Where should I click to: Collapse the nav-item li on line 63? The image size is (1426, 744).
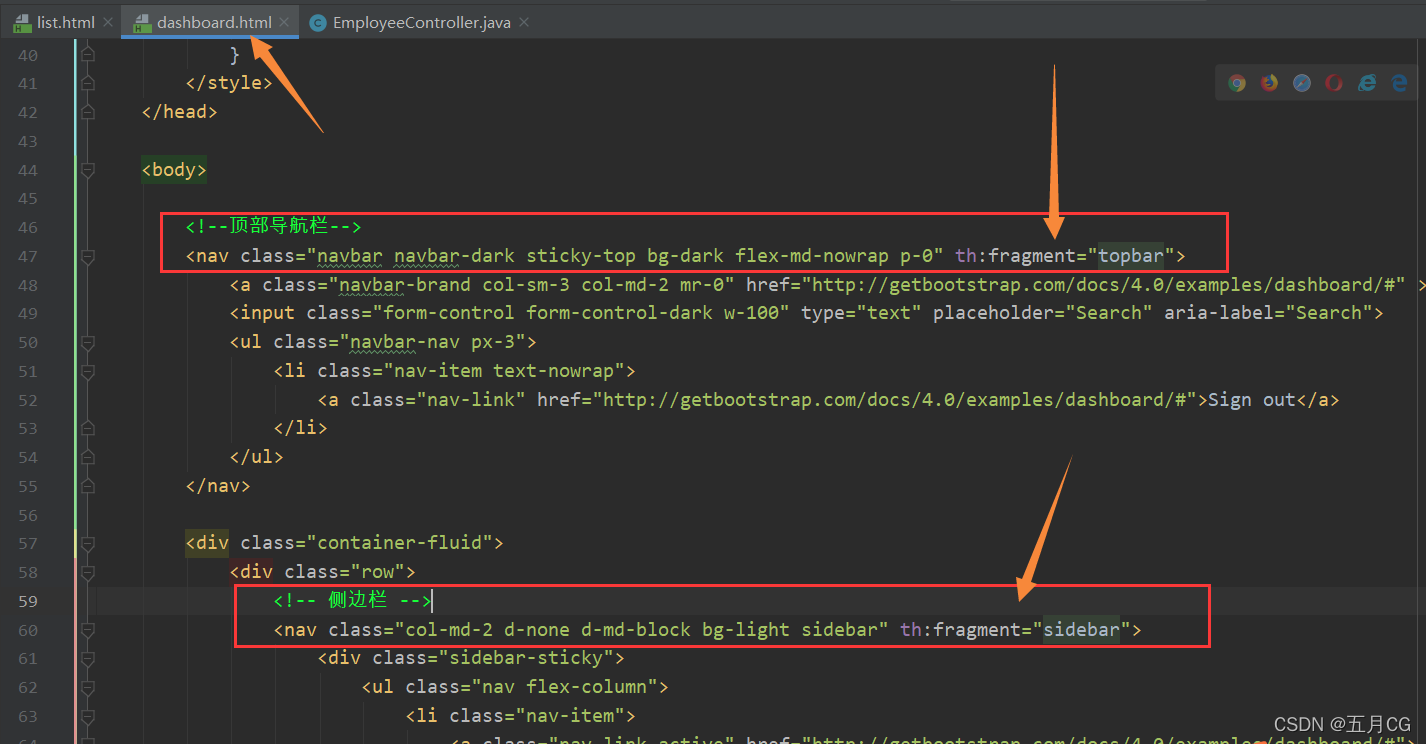pos(88,716)
